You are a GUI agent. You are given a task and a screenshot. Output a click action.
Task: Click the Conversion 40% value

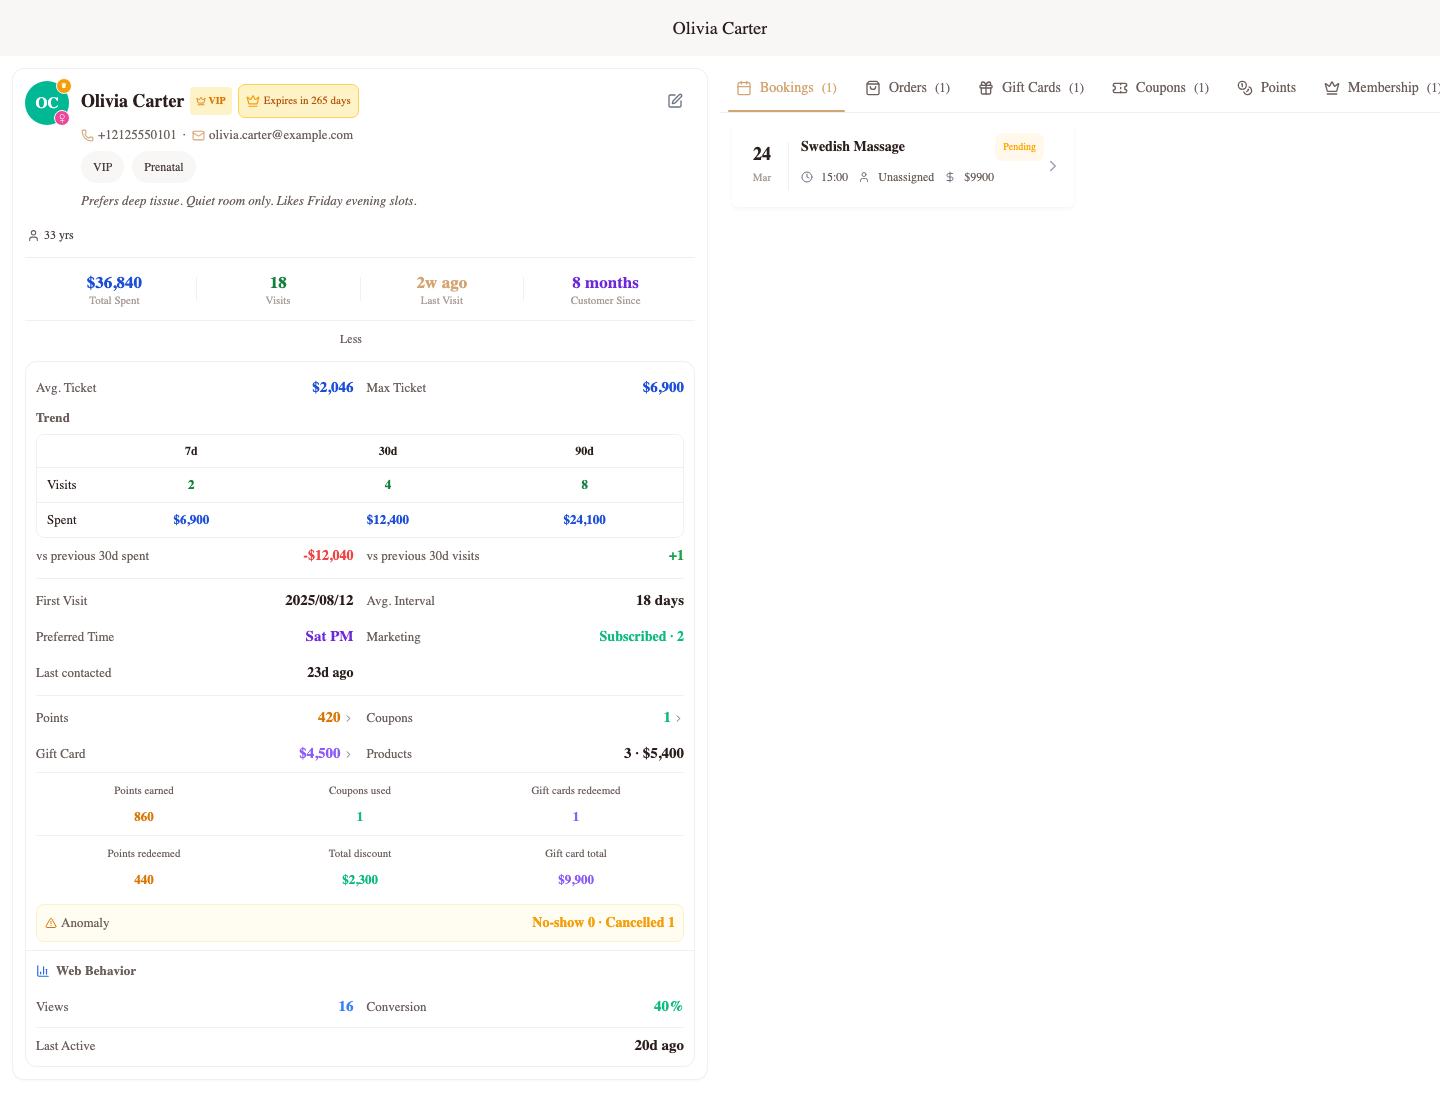coord(668,1007)
